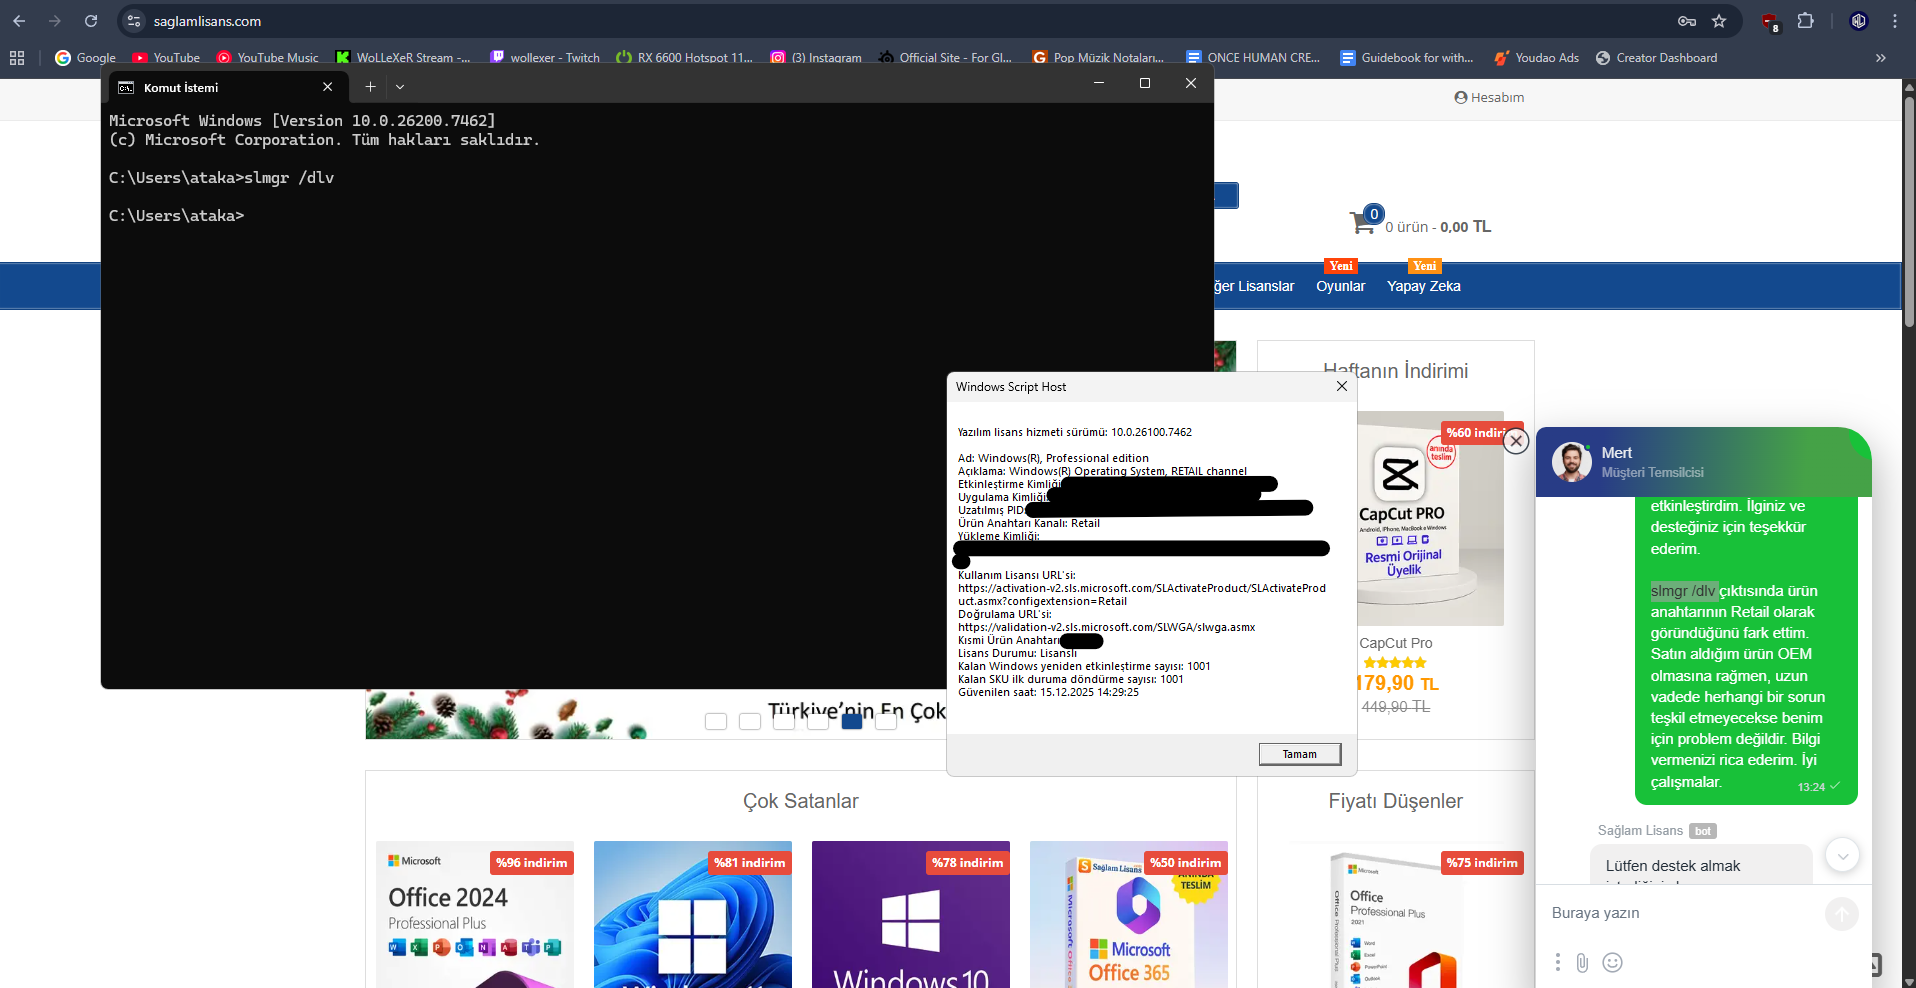Open the YouTube bookmark
The height and width of the screenshot is (988, 1916).
tap(166, 58)
